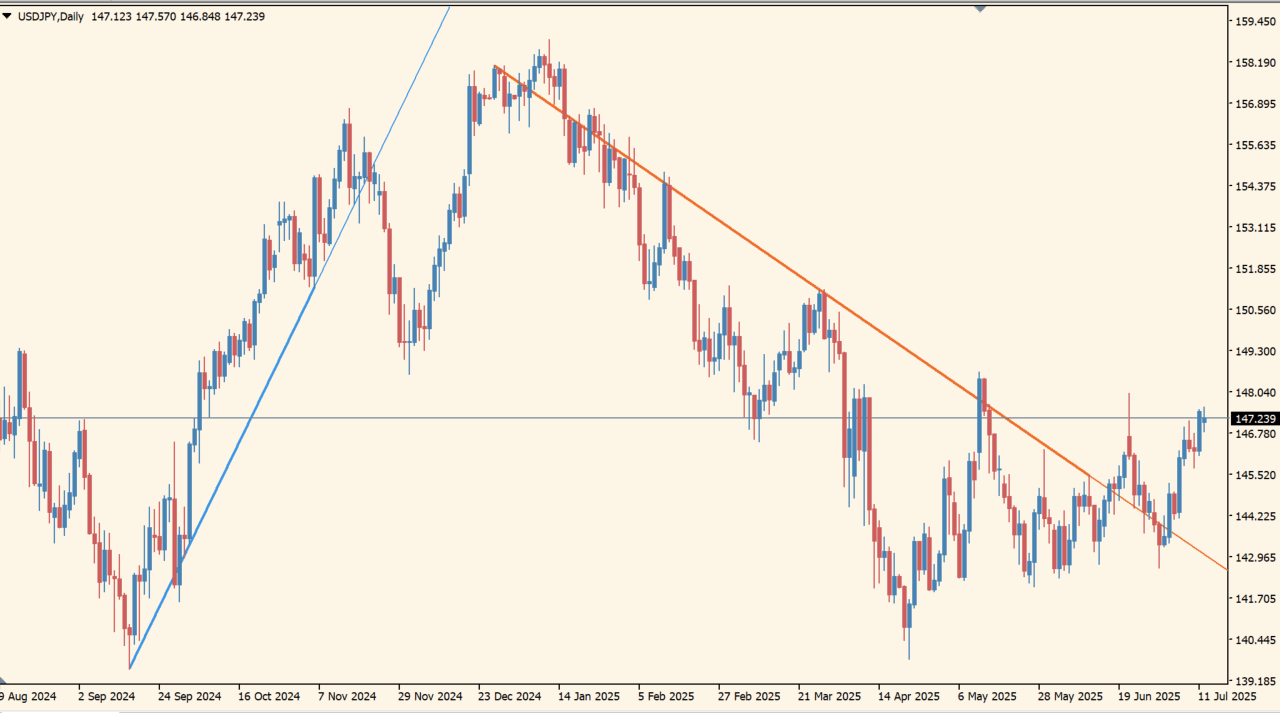Click the current price tag 147.239
The width and height of the screenshot is (1280, 713).
(1255, 419)
